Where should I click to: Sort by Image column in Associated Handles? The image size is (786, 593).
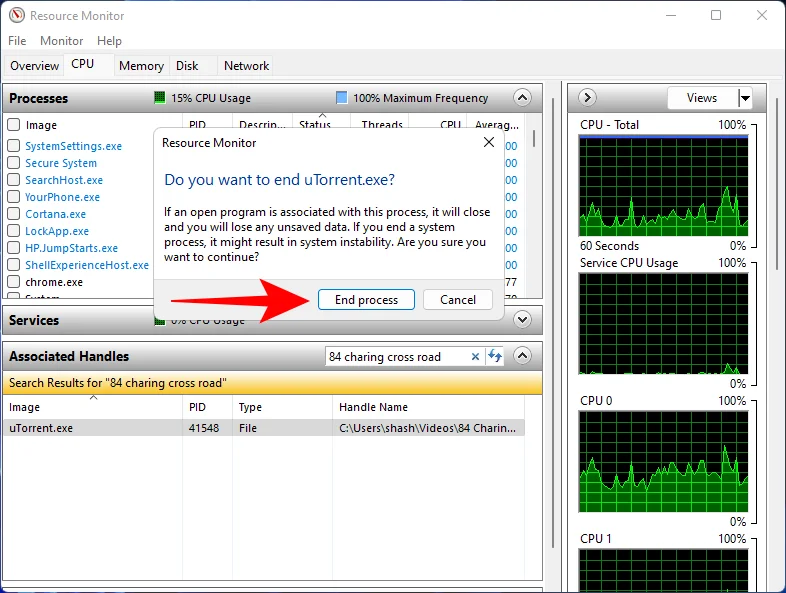pos(93,407)
